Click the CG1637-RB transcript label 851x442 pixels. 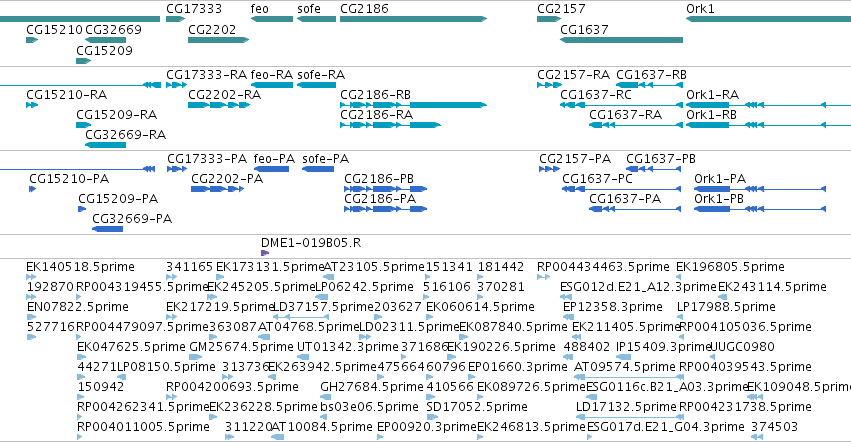click(651, 74)
